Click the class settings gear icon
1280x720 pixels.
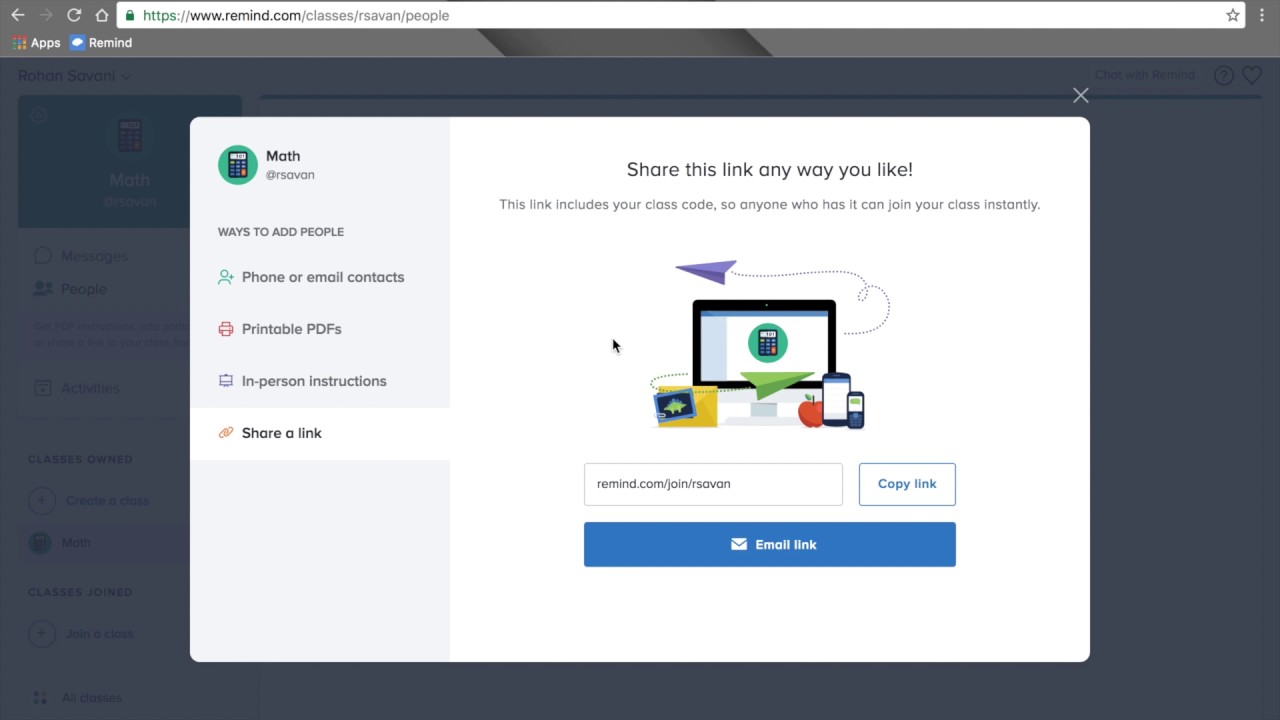pyautogui.click(x=38, y=115)
